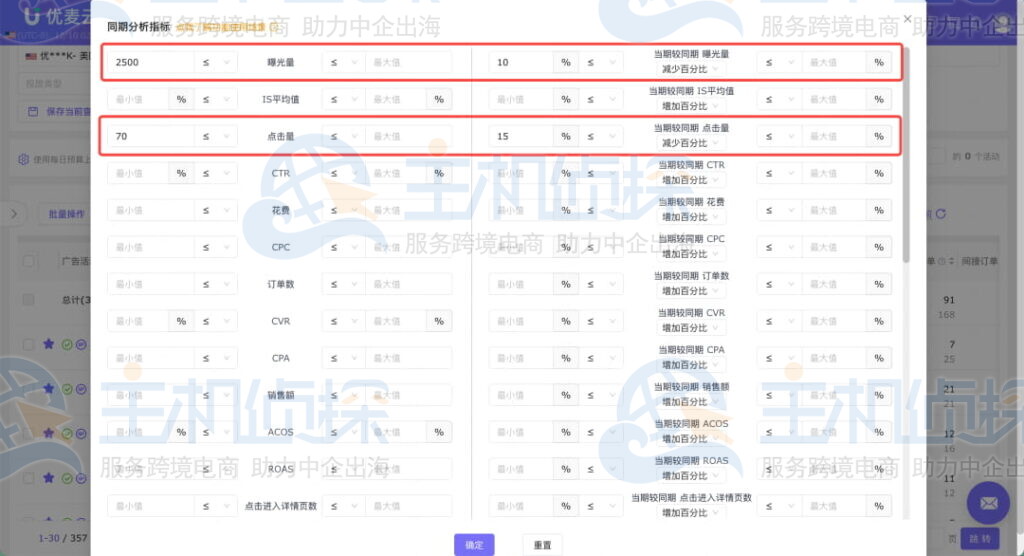
Task: Expand the left sidebar chevron arrow
Action: 14,214
